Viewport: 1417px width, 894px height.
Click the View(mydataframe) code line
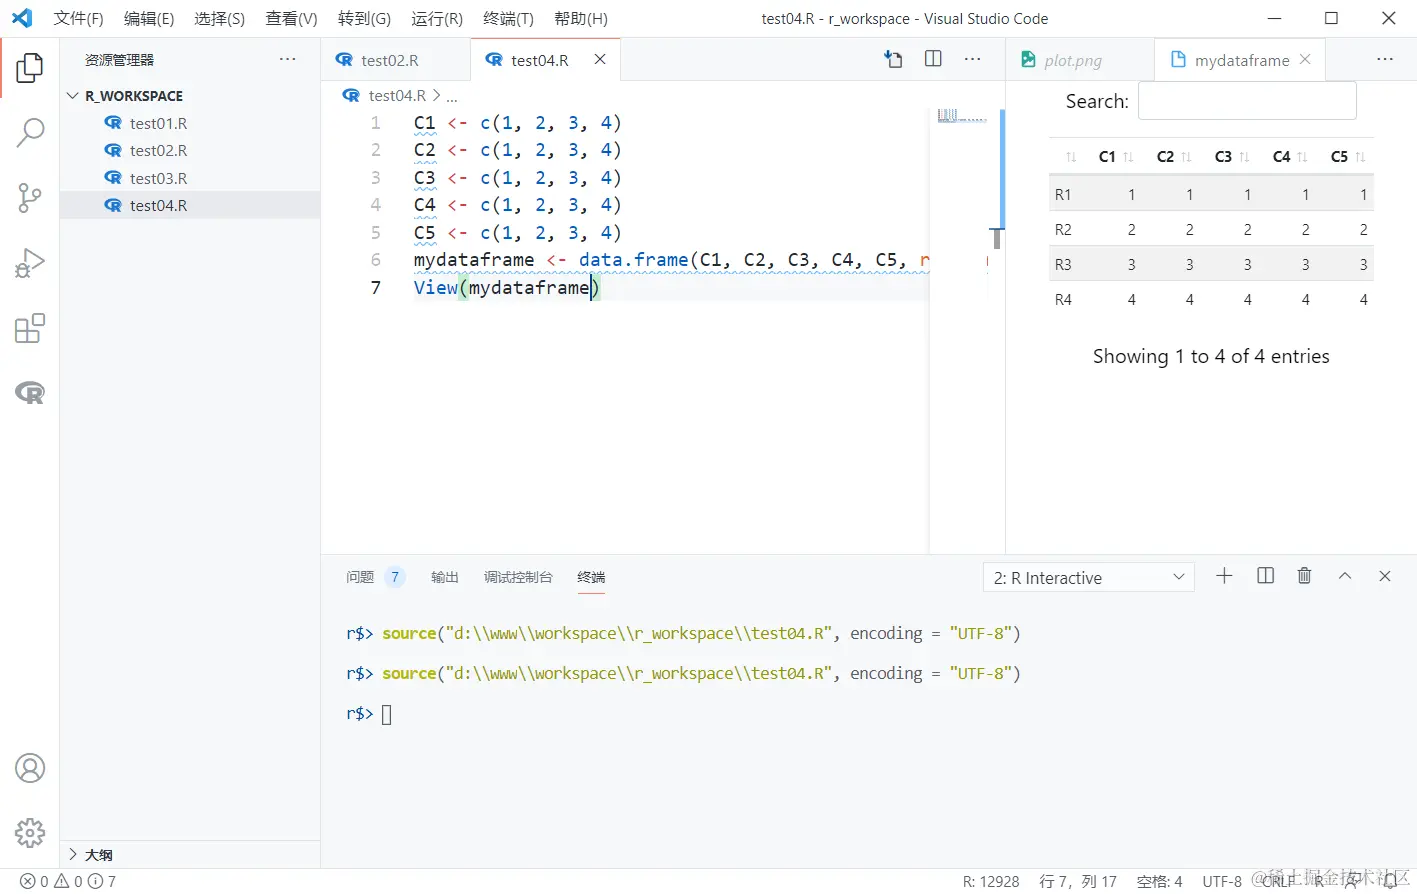(x=506, y=288)
